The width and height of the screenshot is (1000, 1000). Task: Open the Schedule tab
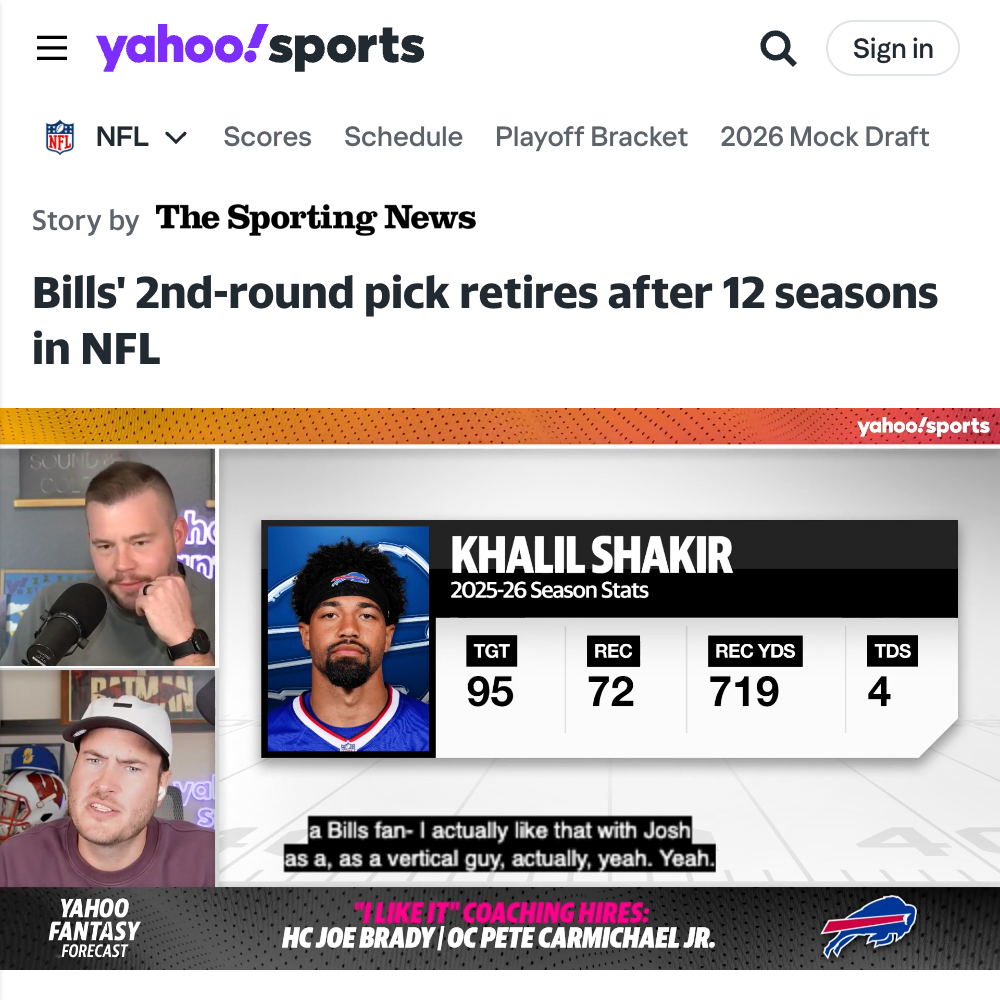[x=403, y=136]
